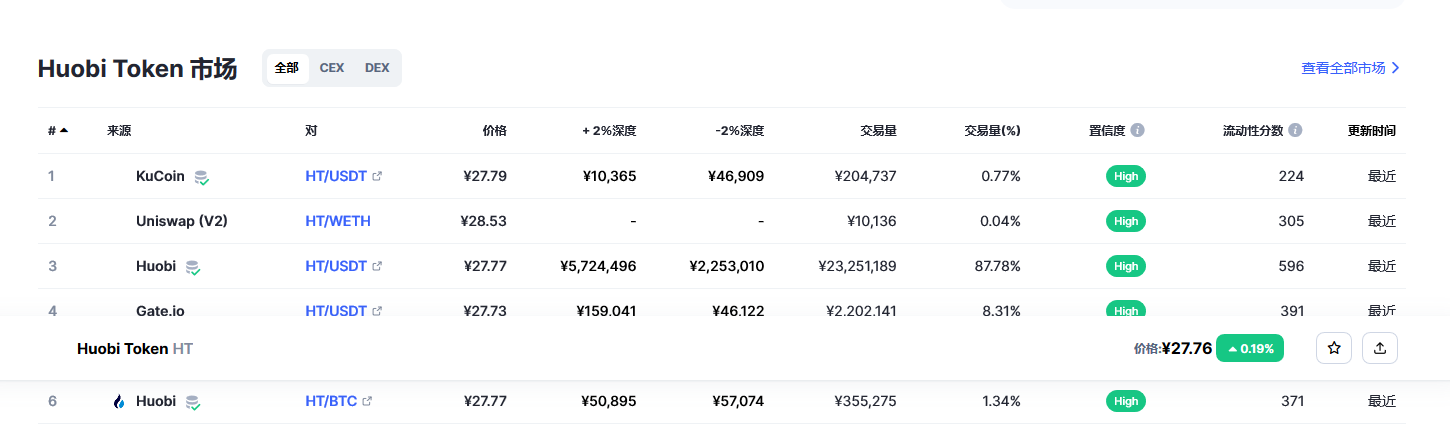Click the Huobi flame logo in row 6

[x=119, y=402]
